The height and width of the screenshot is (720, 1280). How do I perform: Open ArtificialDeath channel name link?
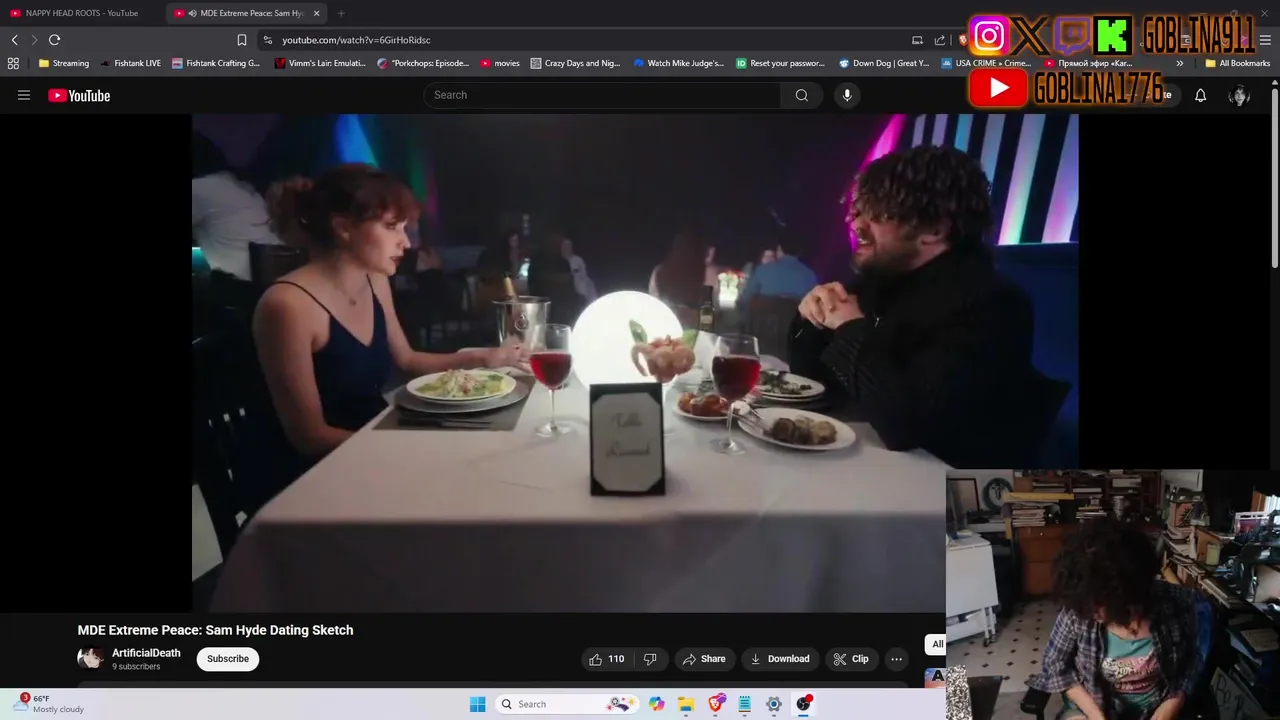tap(146, 653)
